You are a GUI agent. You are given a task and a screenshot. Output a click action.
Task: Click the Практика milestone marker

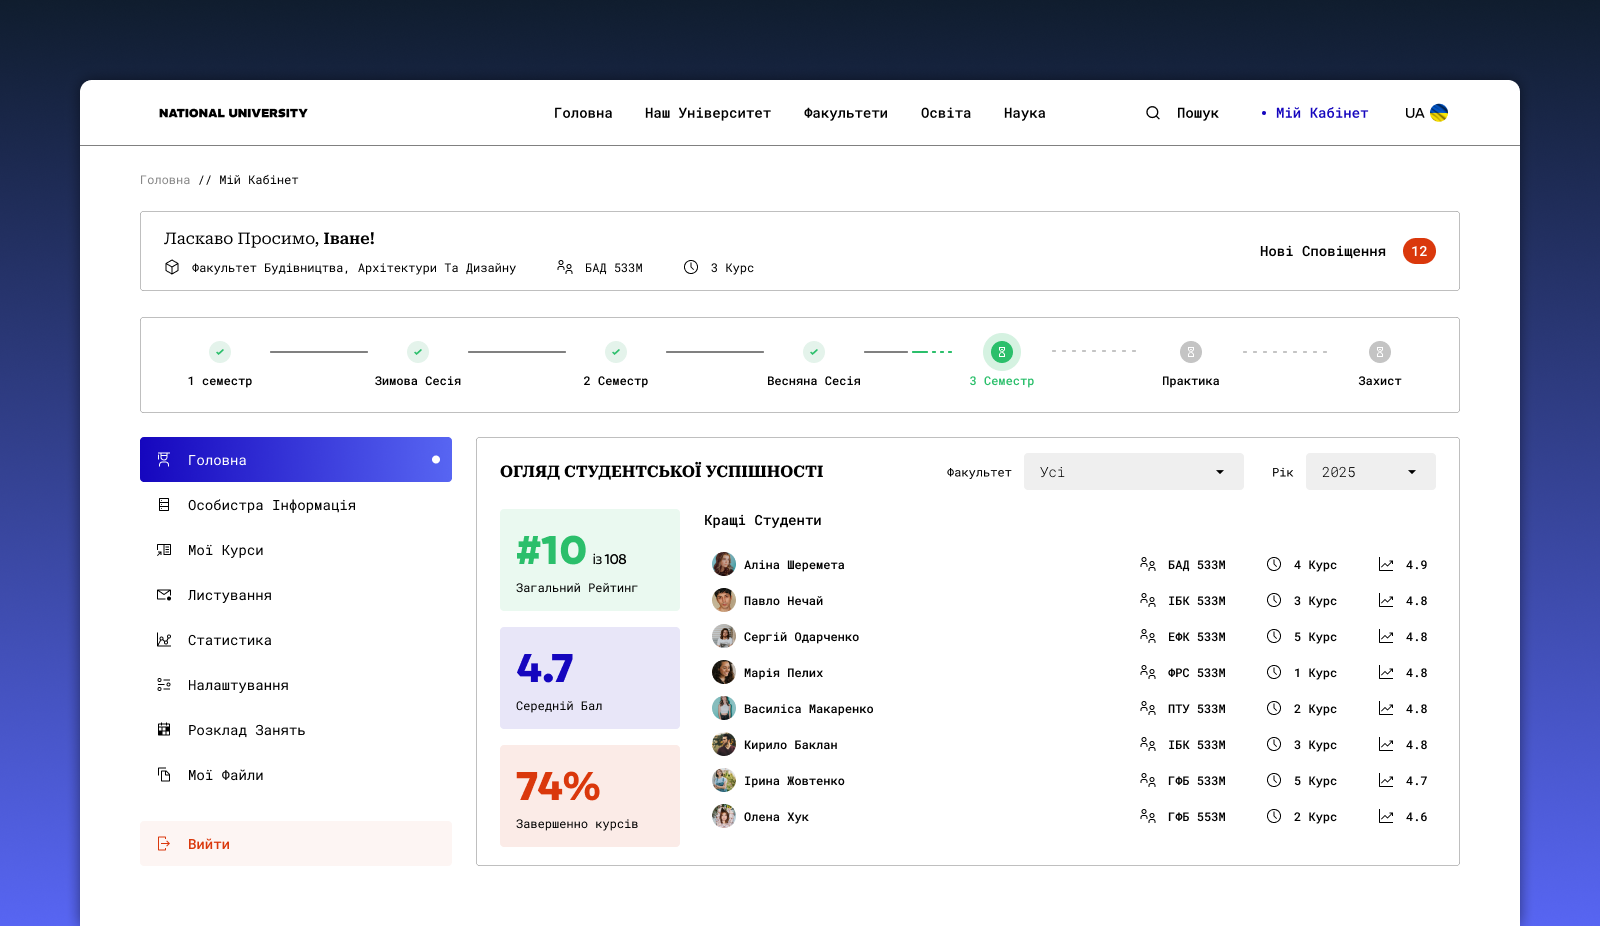coord(1190,351)
